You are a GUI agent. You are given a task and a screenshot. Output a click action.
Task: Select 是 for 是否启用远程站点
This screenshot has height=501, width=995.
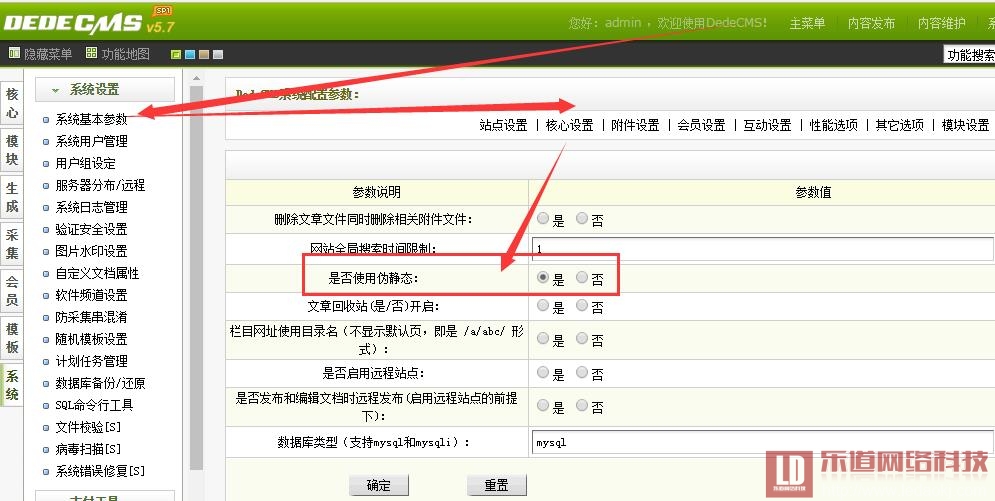(543, 372)
